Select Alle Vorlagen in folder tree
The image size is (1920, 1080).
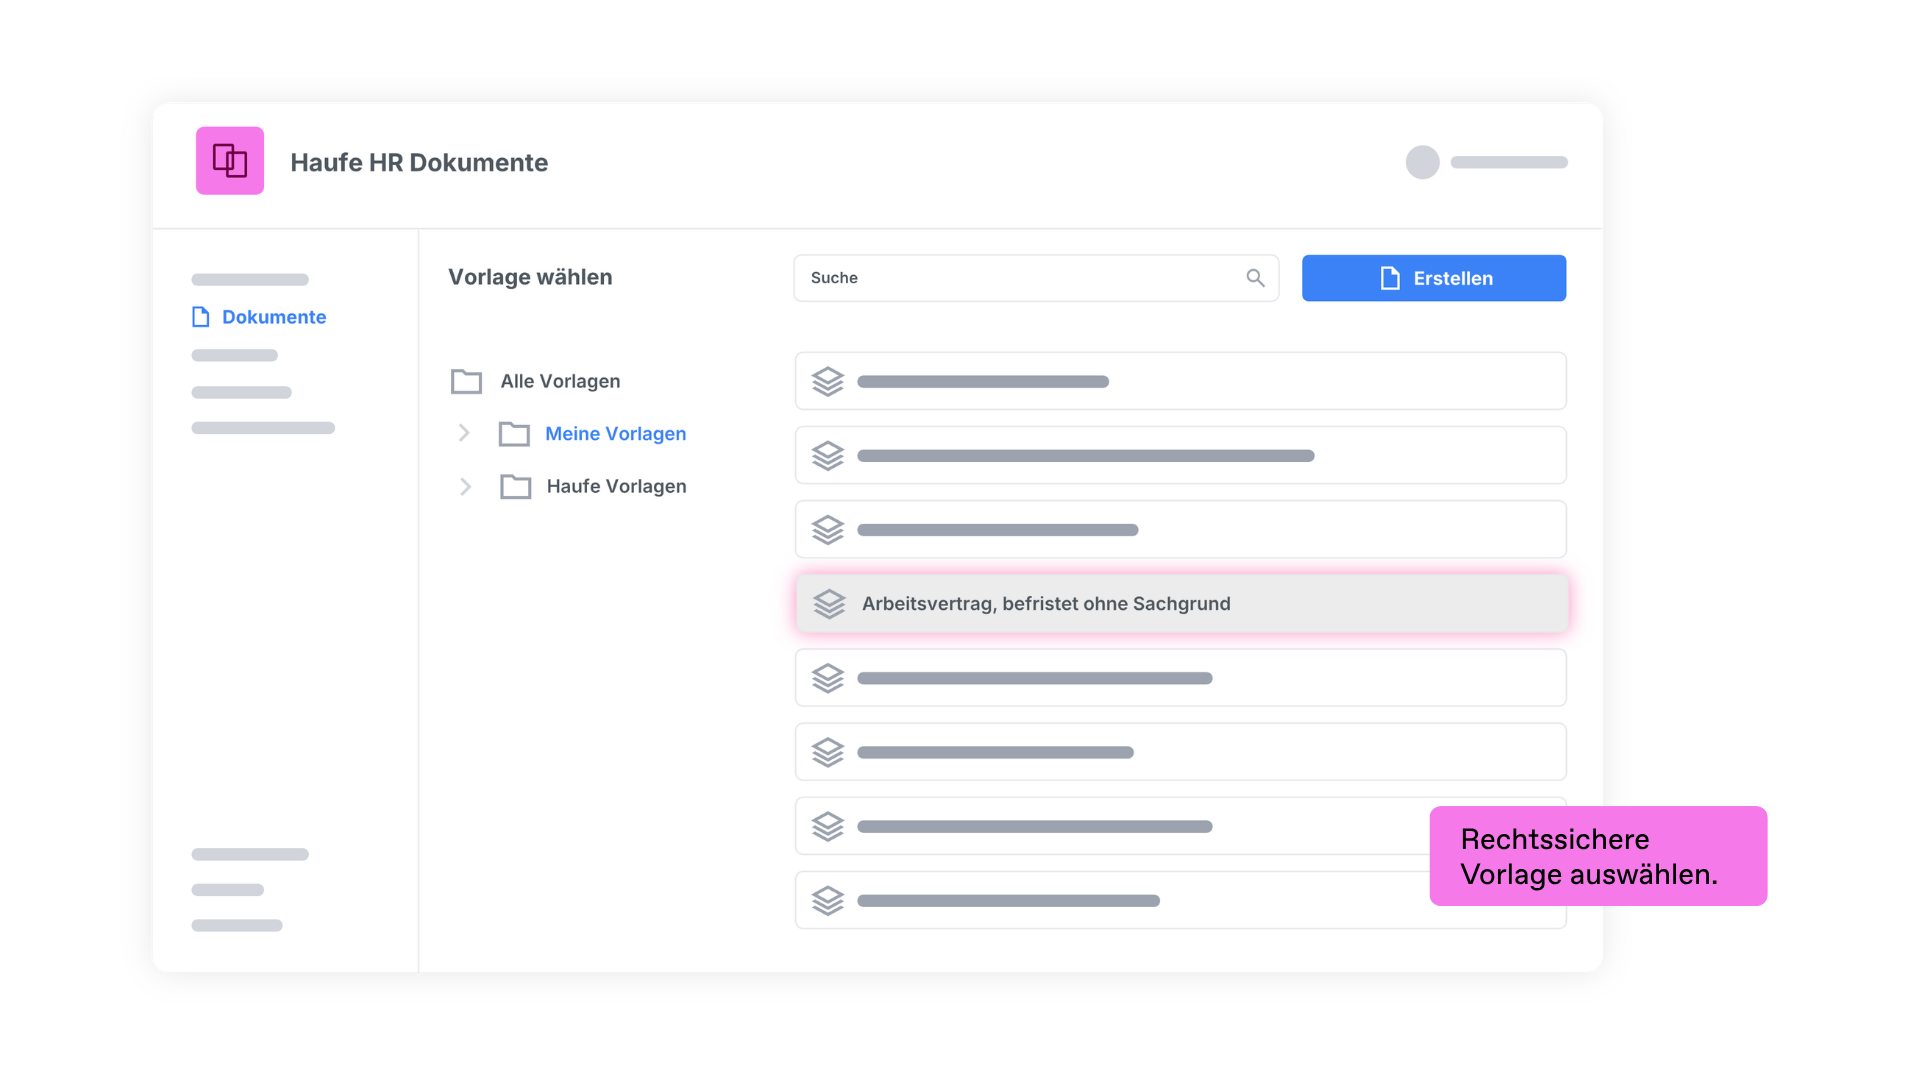coord(560,381)
